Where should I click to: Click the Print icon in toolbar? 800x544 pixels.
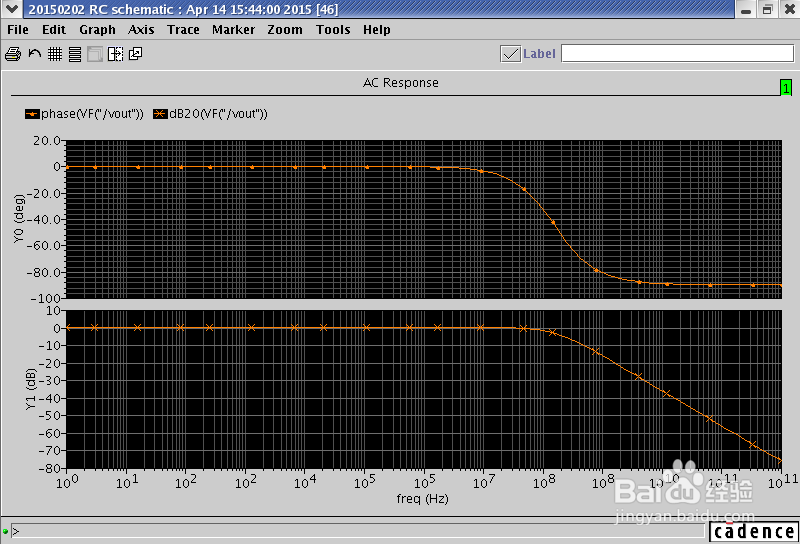tap(13, 54)
